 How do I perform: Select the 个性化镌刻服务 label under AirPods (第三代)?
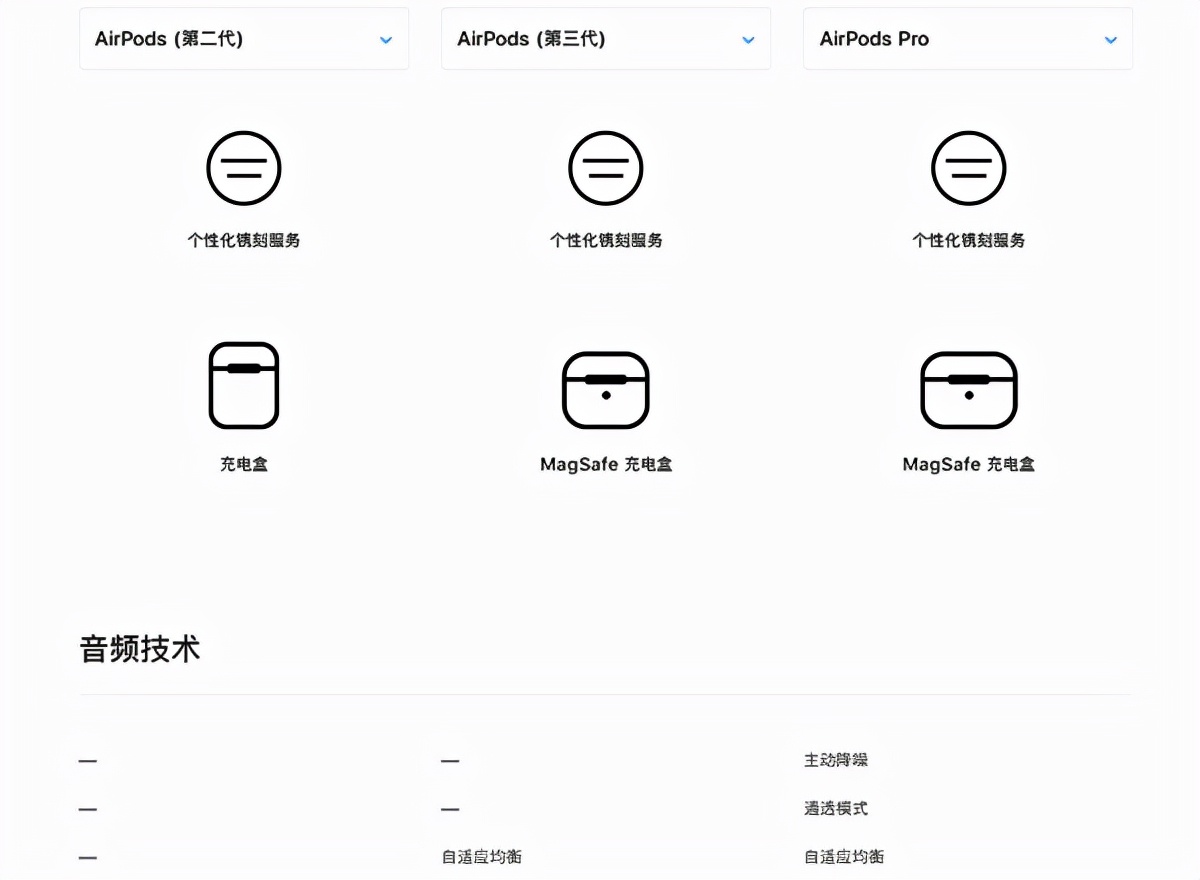coord(606,241)
